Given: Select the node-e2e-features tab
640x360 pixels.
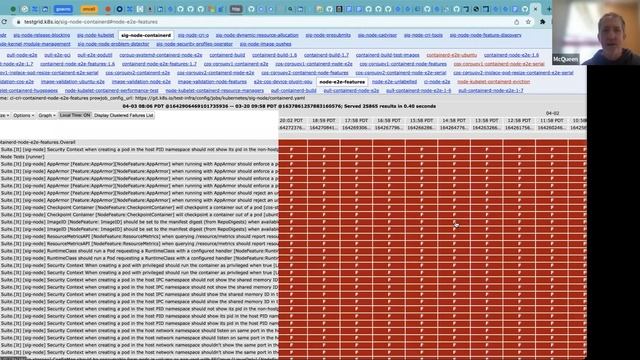Looking at the screenshot, I should 342,82.
